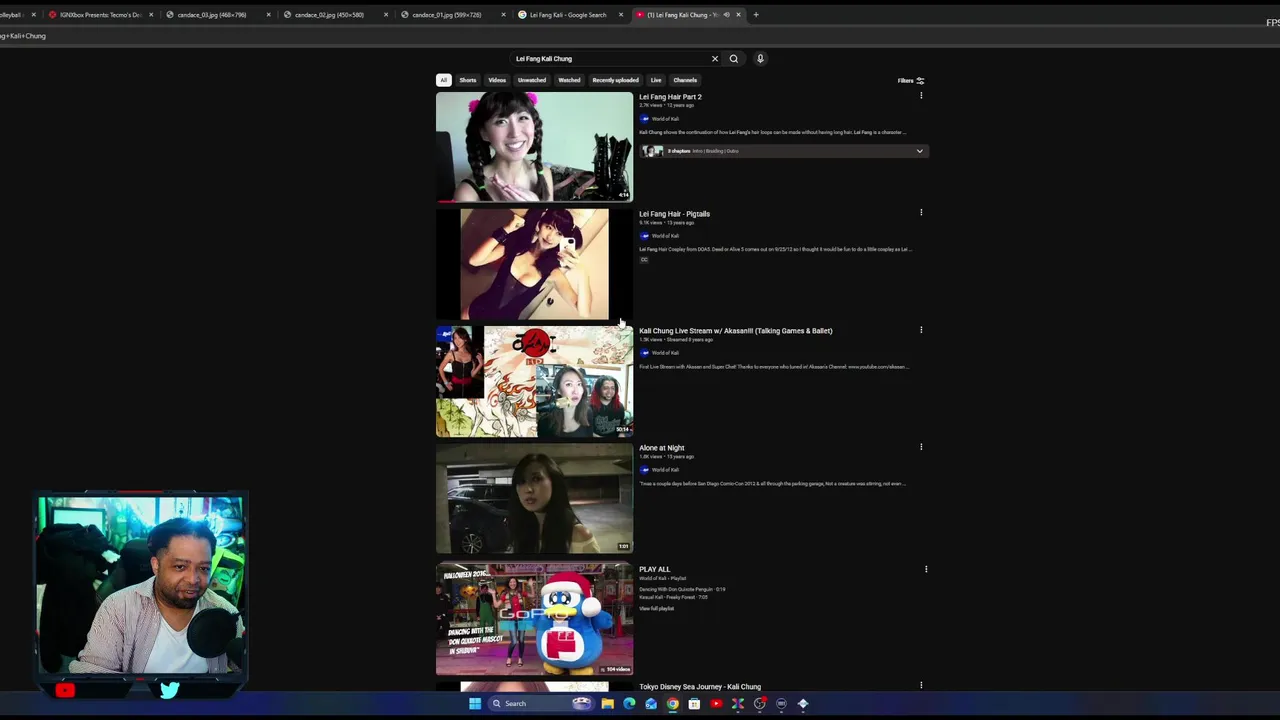Open the Lei Fang Hair - Pigtails video title

[674, 214]
